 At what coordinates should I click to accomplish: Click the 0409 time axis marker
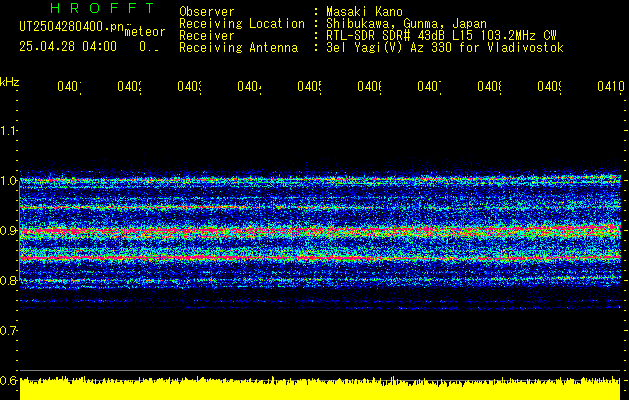549,86
